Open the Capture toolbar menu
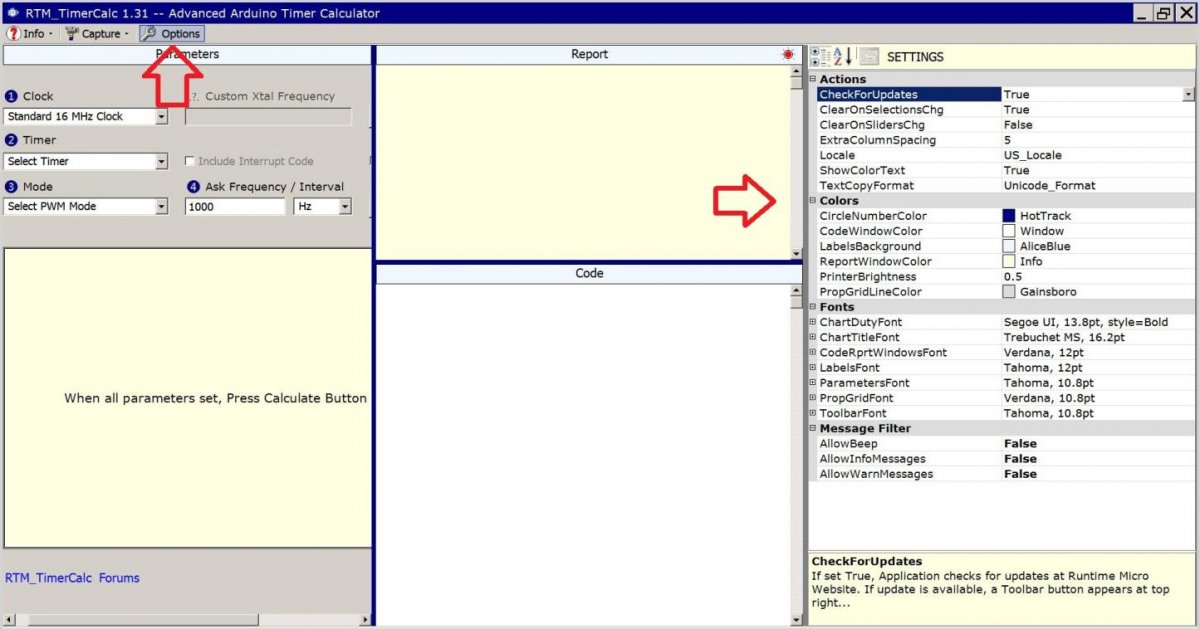 [x=93, y=34]
